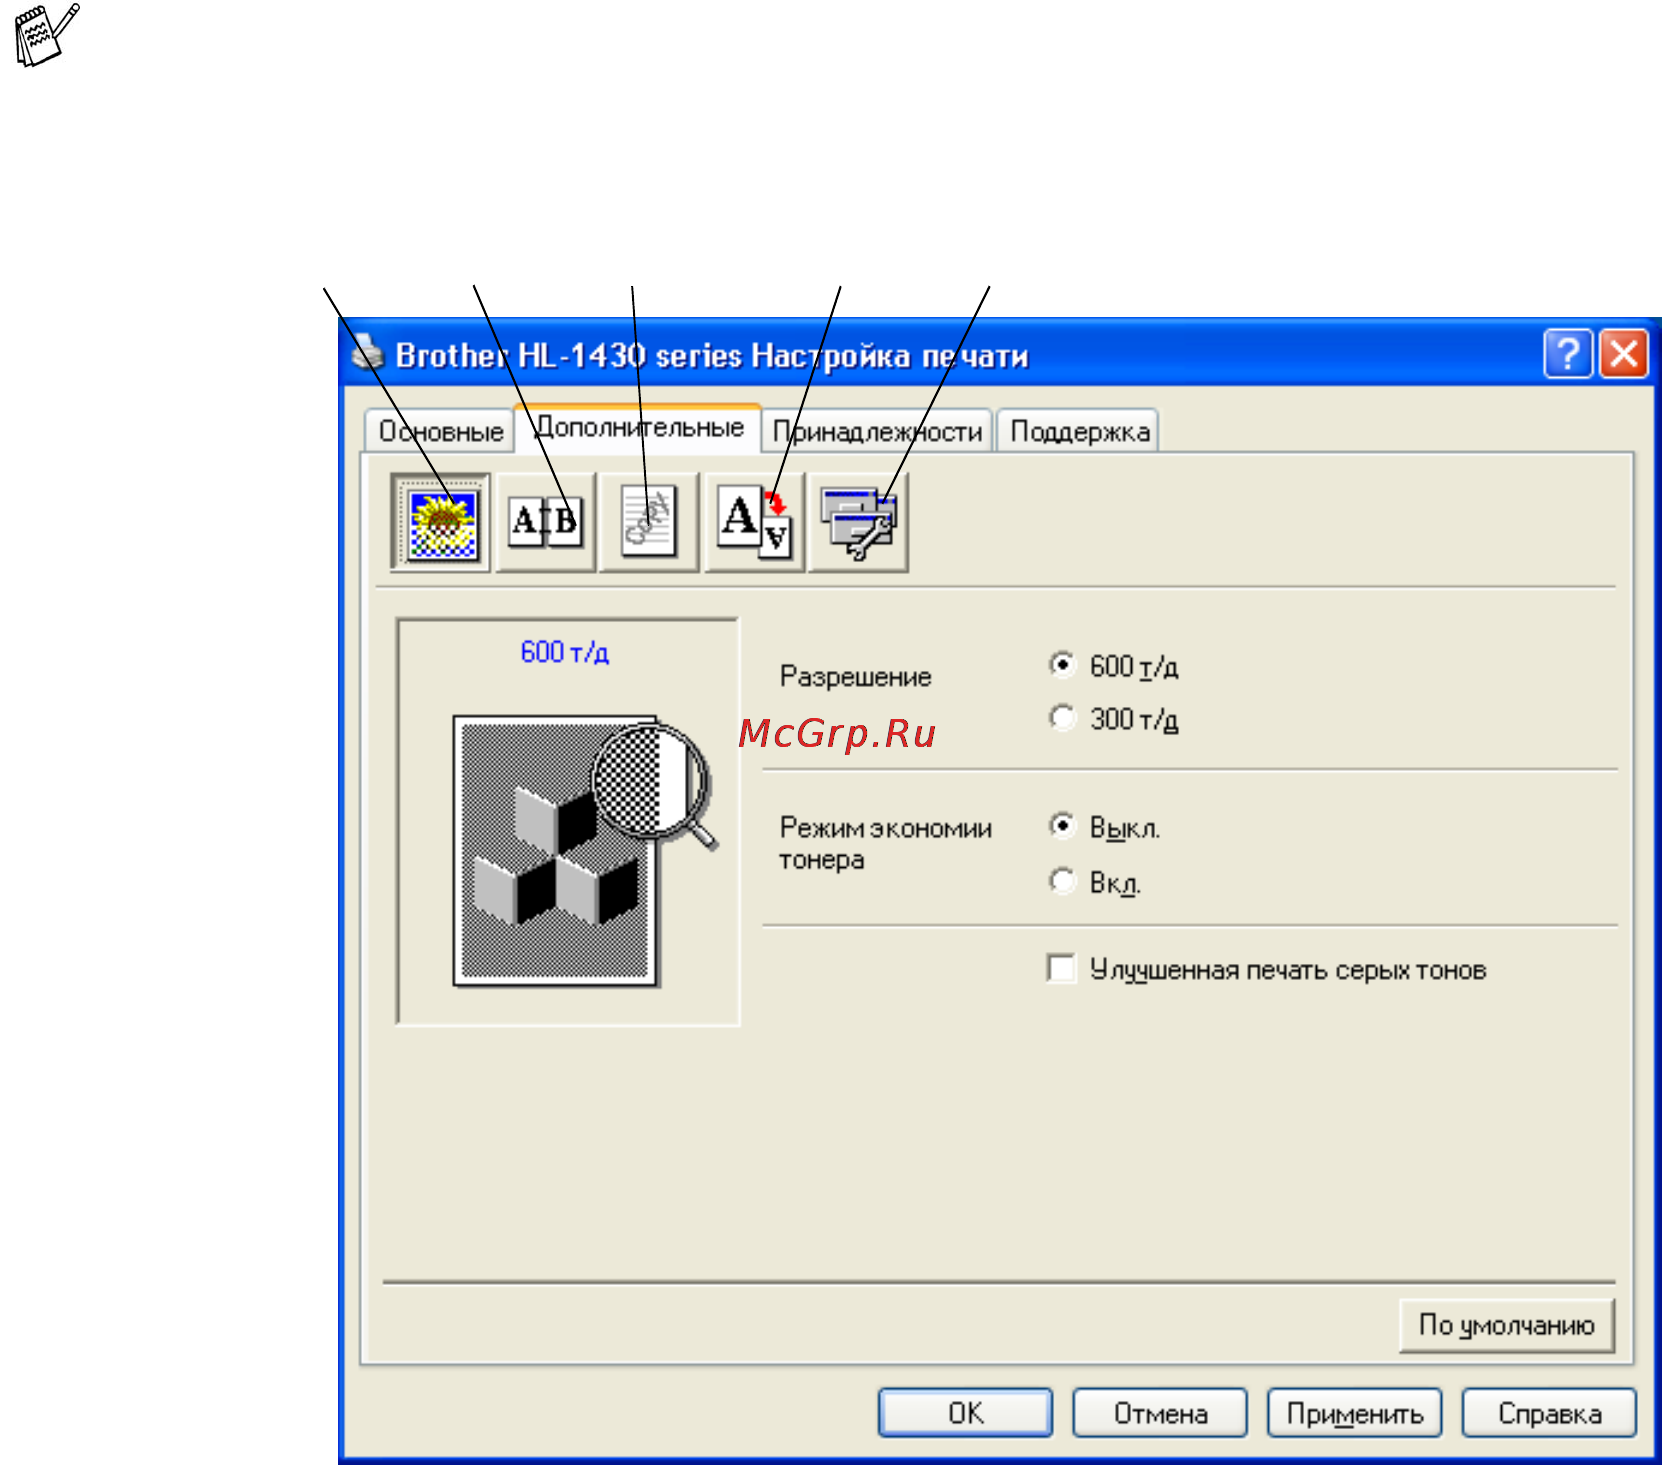This screenshot has width=1662, height=1465.
Task: Open help with the Справка button
Action: pyautogui.click(x=1549, y=1413)
